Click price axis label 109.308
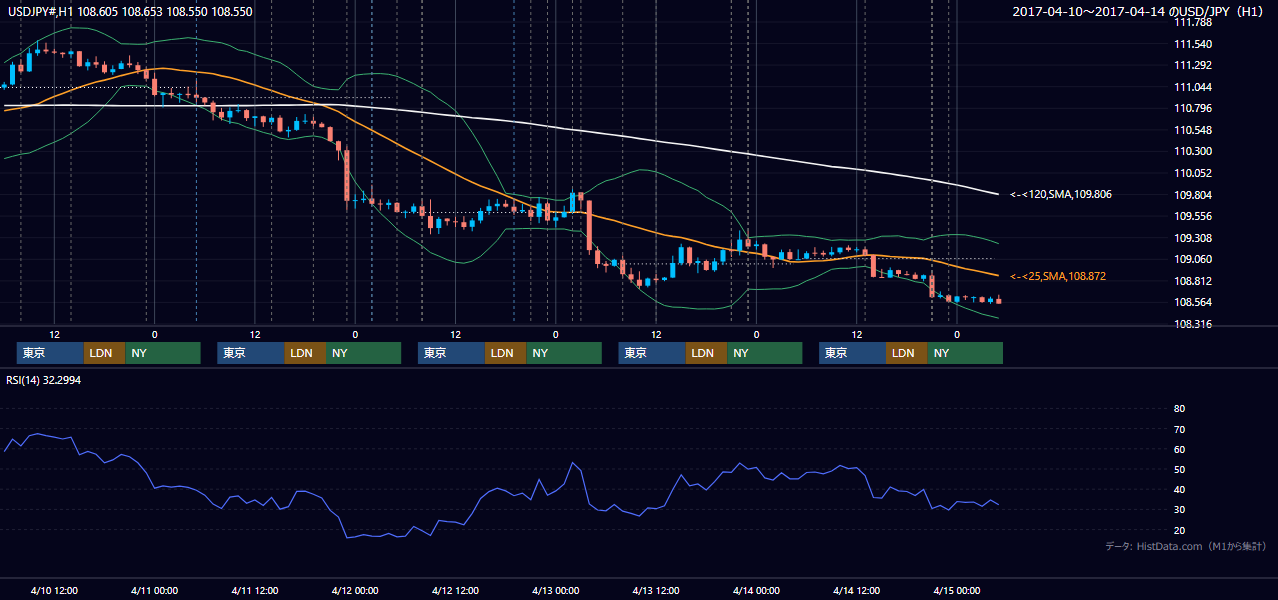The height and width of the screenshot is (600, 1278). tap(1193, 238)
